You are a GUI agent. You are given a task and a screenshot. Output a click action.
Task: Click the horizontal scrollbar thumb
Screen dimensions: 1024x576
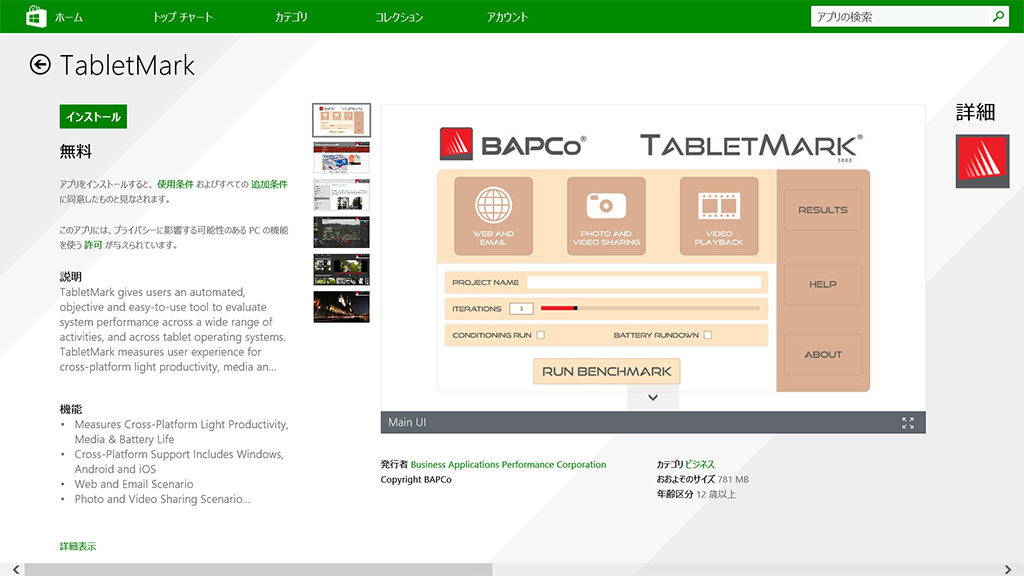[258, 569]
